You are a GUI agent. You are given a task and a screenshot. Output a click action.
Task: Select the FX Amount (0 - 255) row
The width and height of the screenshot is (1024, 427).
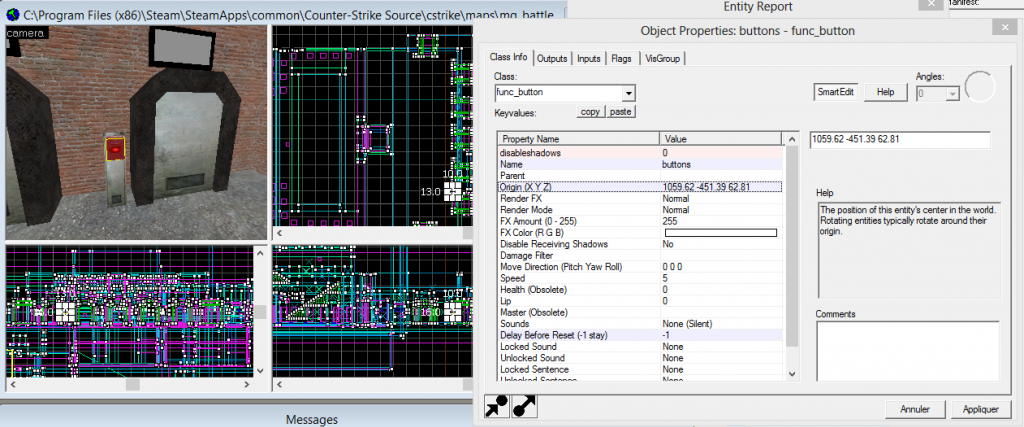pos(639,221)
